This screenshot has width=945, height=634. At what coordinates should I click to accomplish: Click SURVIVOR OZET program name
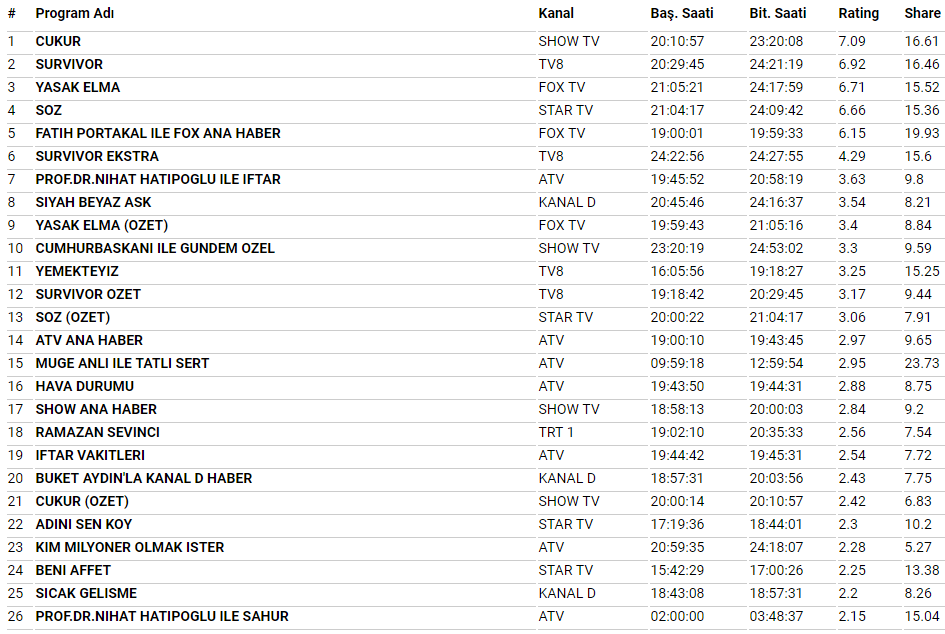pyautogui.click(x=88, y=294)
